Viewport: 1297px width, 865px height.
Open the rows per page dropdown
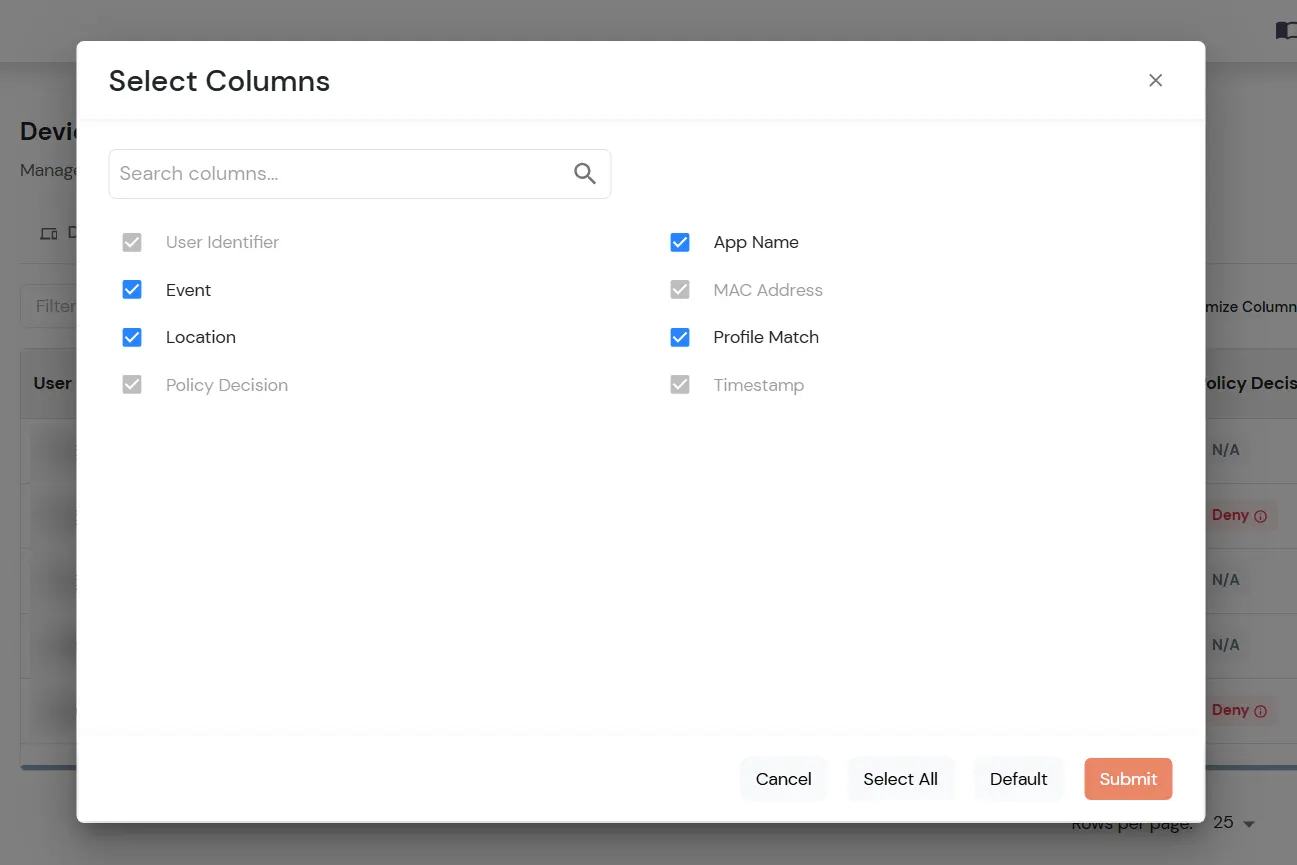(1235, 823)
